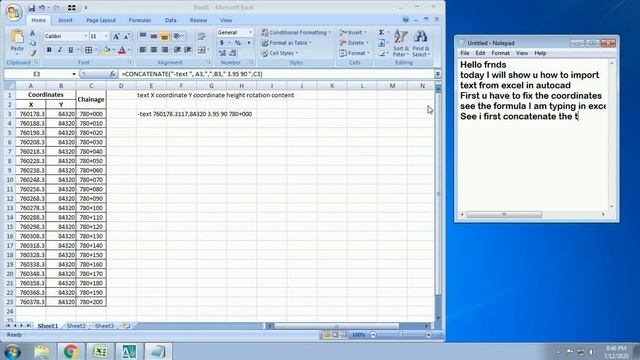Toggle Center horizontal alignment
This screenshot has height=360, width=640.
[x=153, y=50]
